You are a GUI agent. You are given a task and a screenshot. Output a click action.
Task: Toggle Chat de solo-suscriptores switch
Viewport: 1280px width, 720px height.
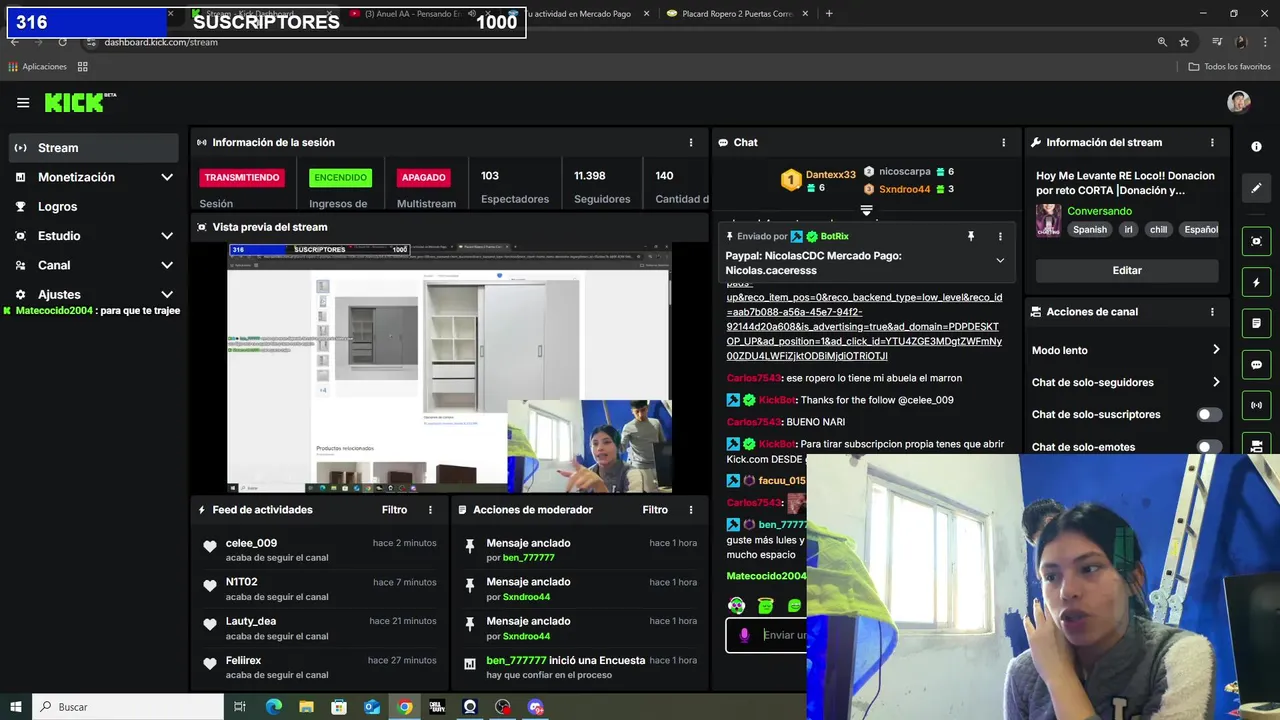[x=1209, y=415]
